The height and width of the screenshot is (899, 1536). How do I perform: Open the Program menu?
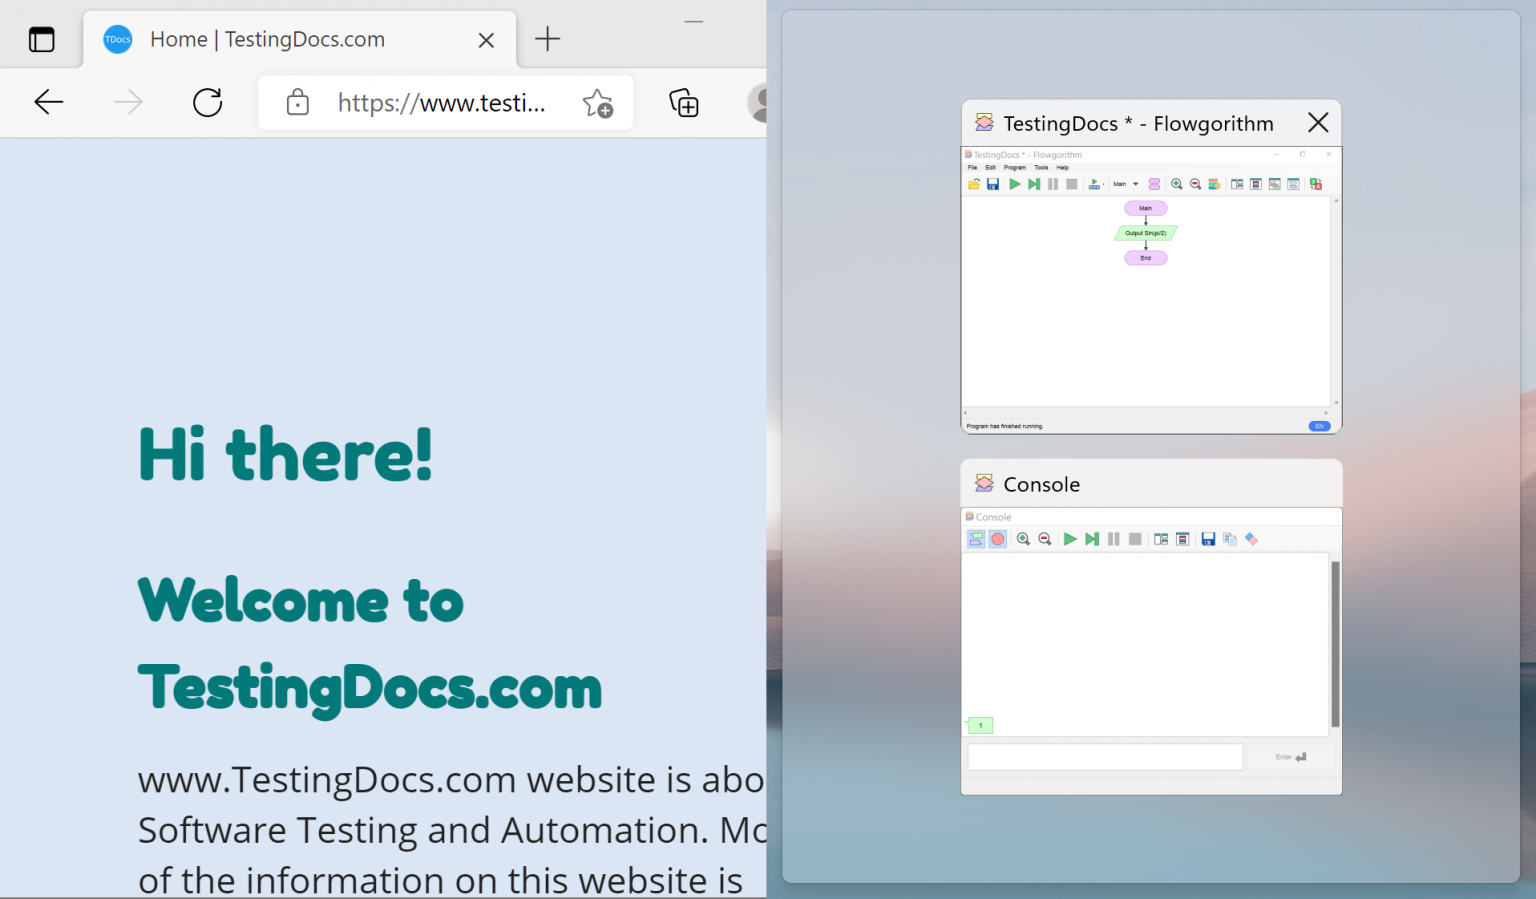1015,167
